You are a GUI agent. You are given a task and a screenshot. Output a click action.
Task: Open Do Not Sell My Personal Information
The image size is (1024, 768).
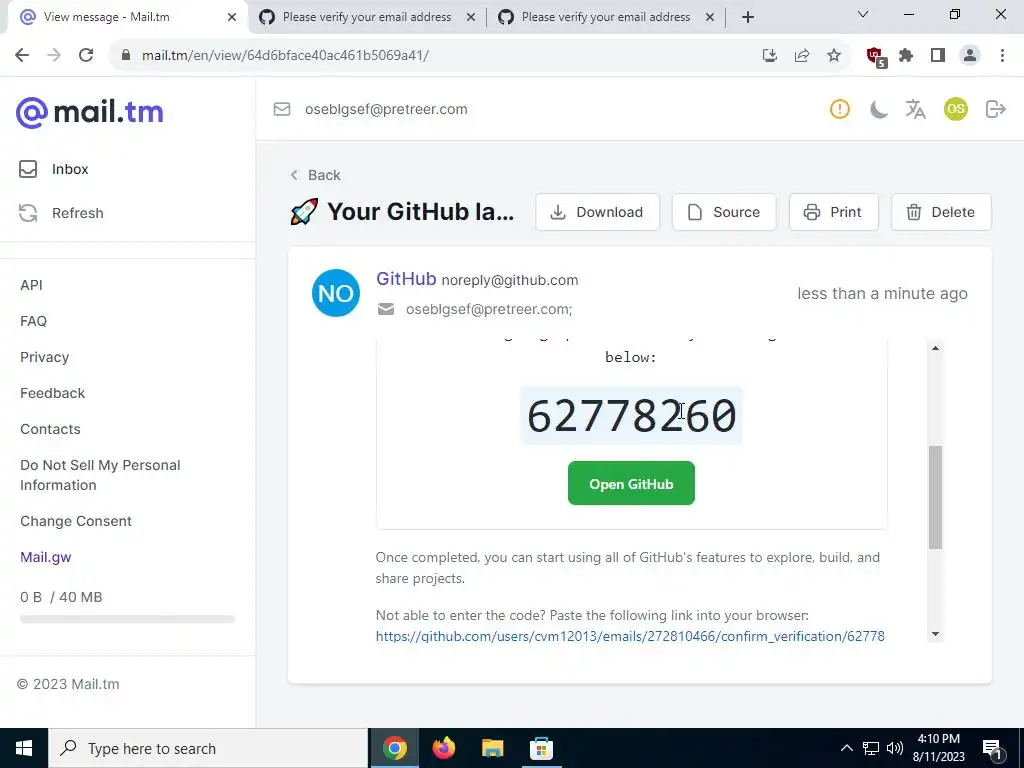tap(100, 475)
